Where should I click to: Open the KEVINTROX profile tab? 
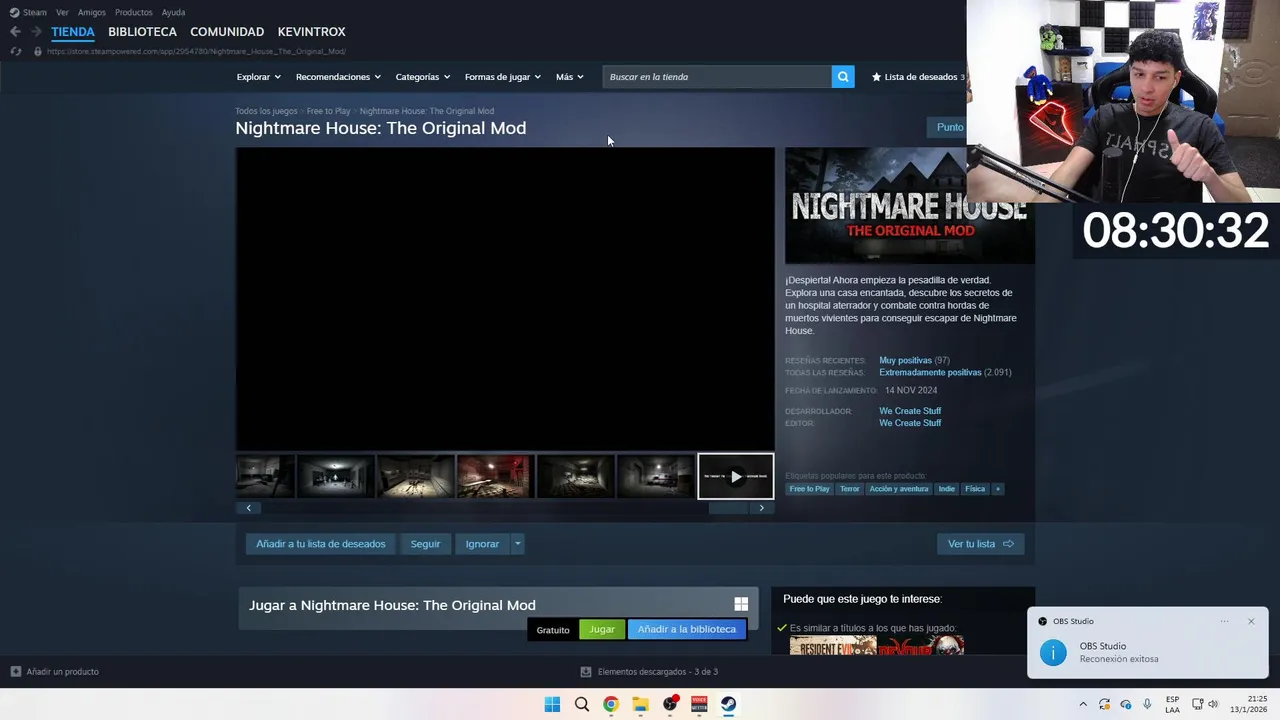click(x=311, y=32)
